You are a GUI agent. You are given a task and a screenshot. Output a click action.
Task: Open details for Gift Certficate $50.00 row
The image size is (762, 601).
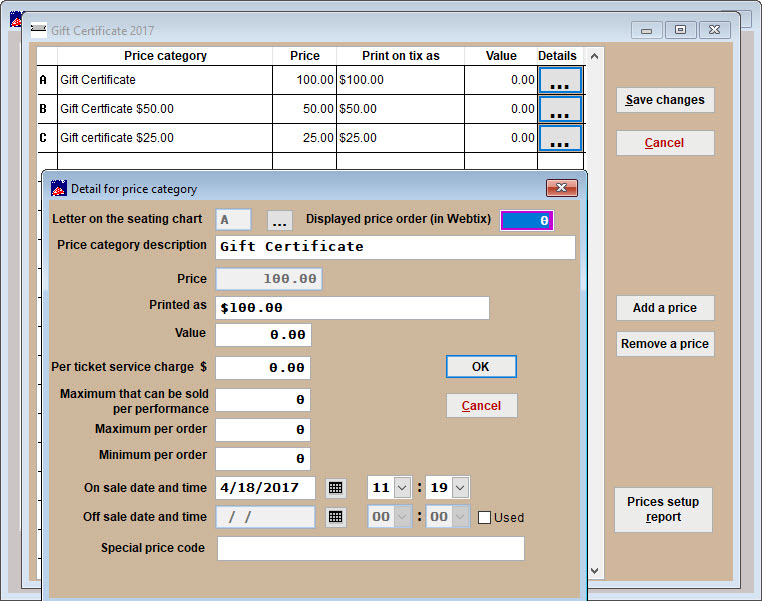[560, 109]
